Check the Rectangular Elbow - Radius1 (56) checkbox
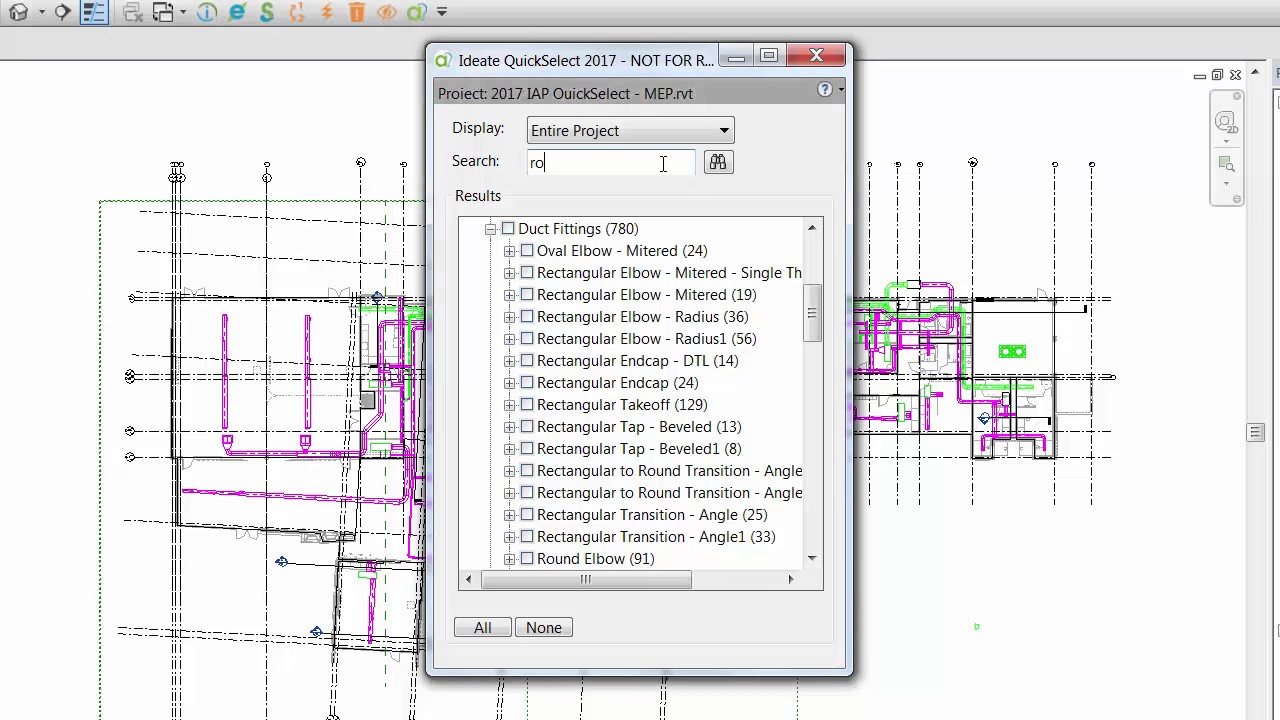This screenshot has width=1280, height=720. point(527,339)
